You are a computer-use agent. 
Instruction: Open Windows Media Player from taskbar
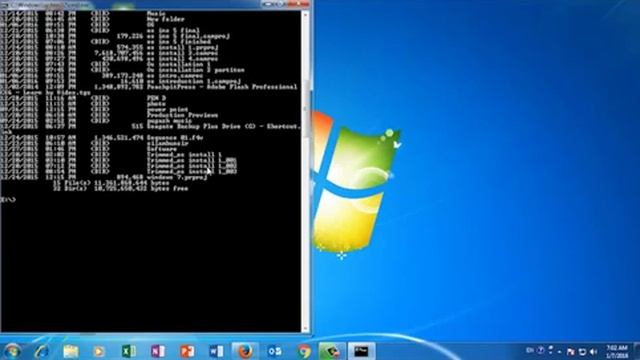pyautogui.click(x=99, y=351)
